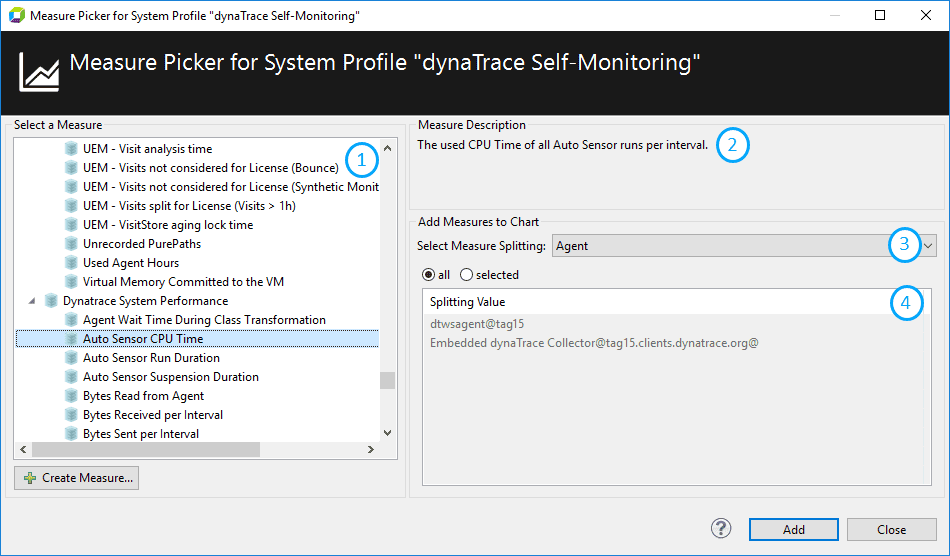Click the Add button
Image resolution: width=950 pixels, height=556 pixels.
(x=794, y=529)
